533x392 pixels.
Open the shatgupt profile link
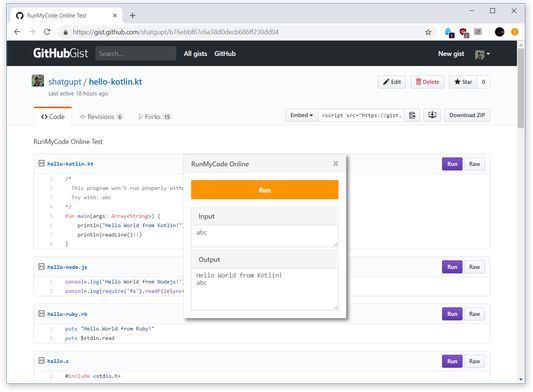point(65,82)
